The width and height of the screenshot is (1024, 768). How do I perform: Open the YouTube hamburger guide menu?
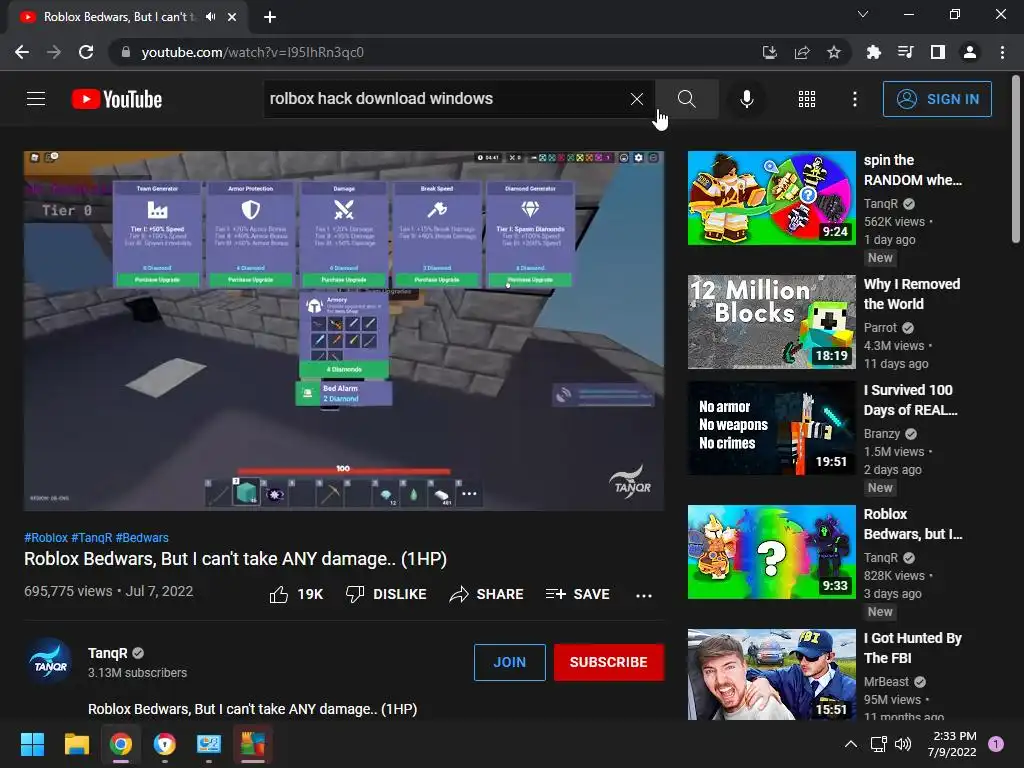36,99
